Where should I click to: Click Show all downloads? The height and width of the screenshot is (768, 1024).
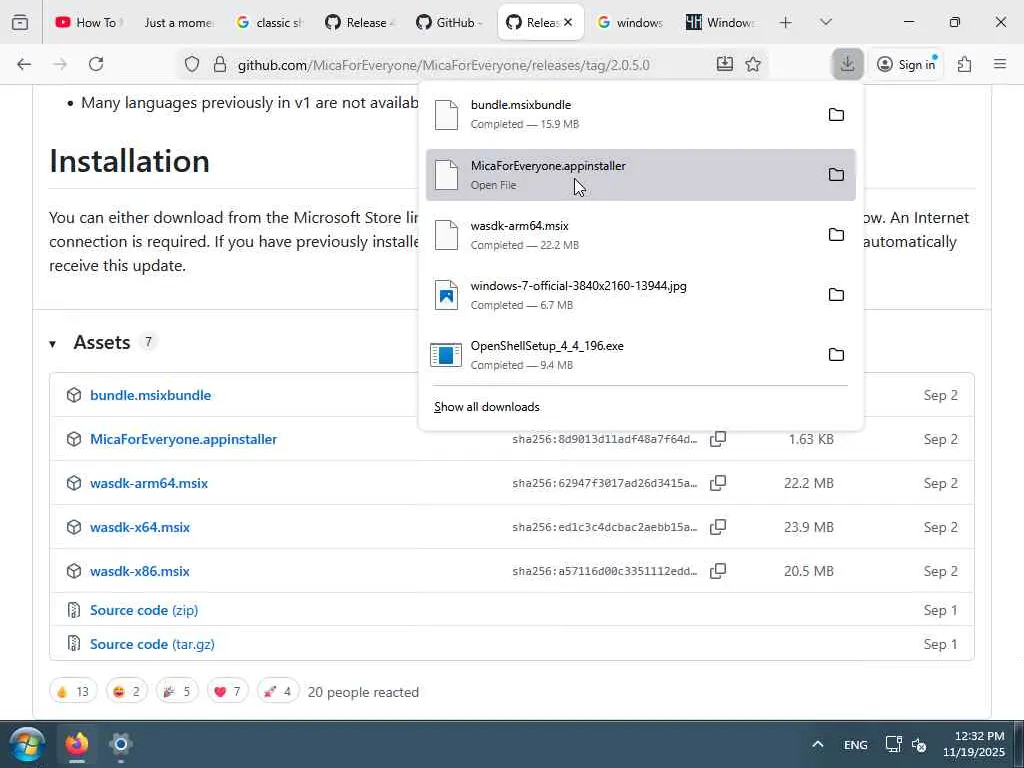(487, 407)
